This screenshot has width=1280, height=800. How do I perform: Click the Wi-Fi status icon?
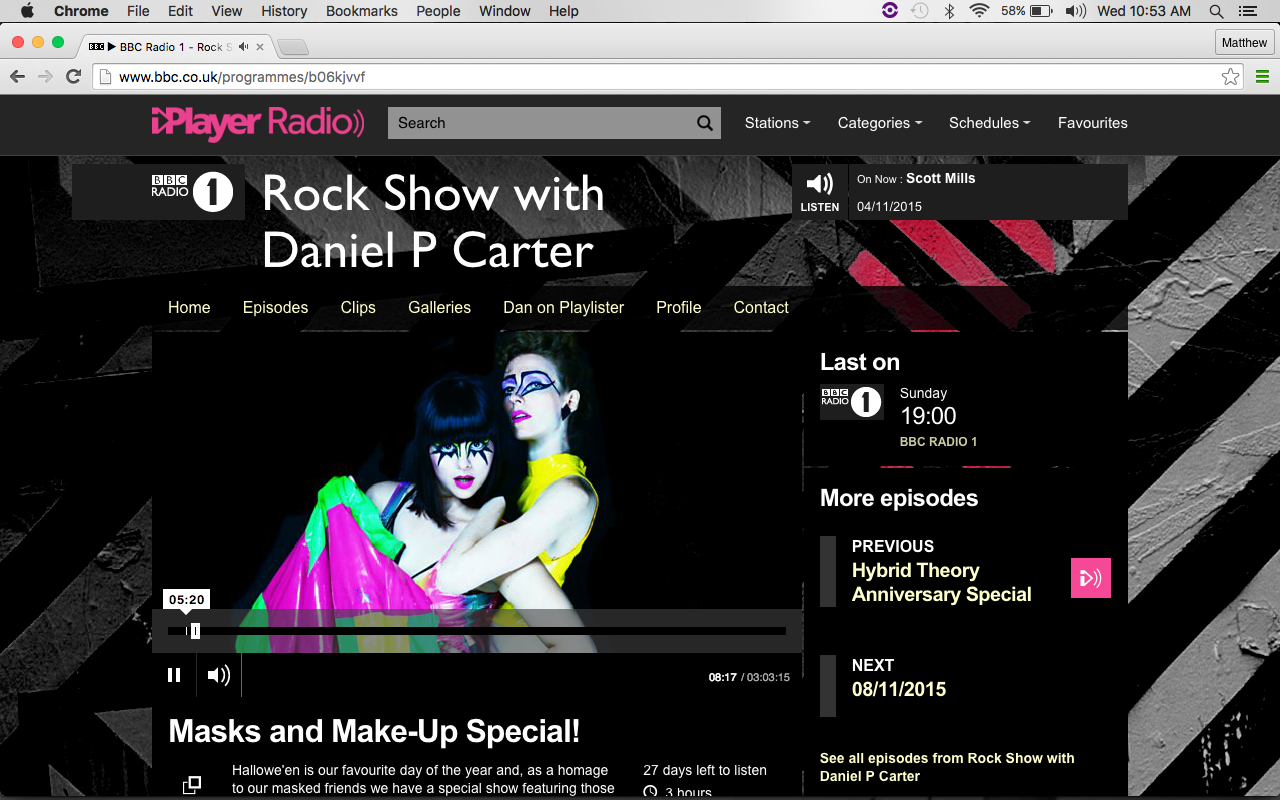pos(979,11)
